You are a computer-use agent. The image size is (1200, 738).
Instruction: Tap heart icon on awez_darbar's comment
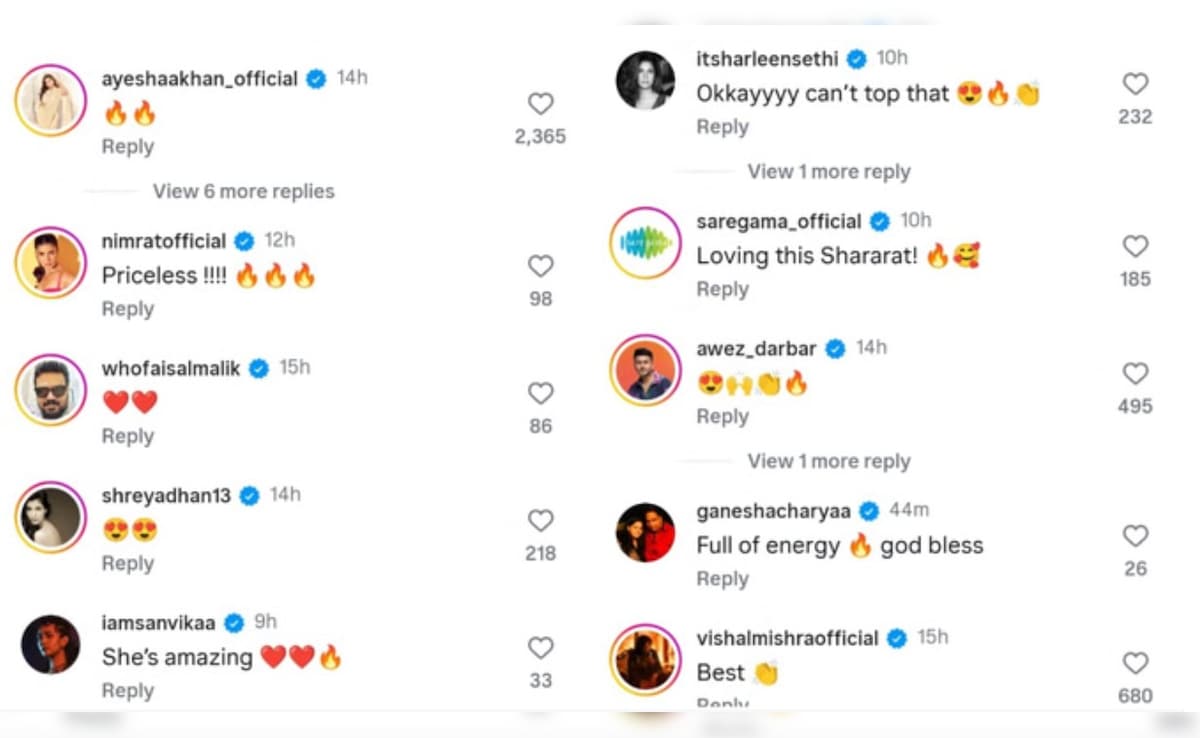coord(1135,374)
